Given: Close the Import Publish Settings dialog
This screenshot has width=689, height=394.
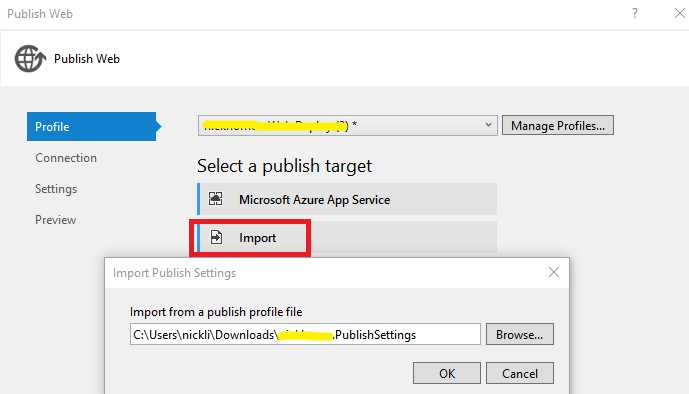Looking at the screenshot, I should click(554, 272).
